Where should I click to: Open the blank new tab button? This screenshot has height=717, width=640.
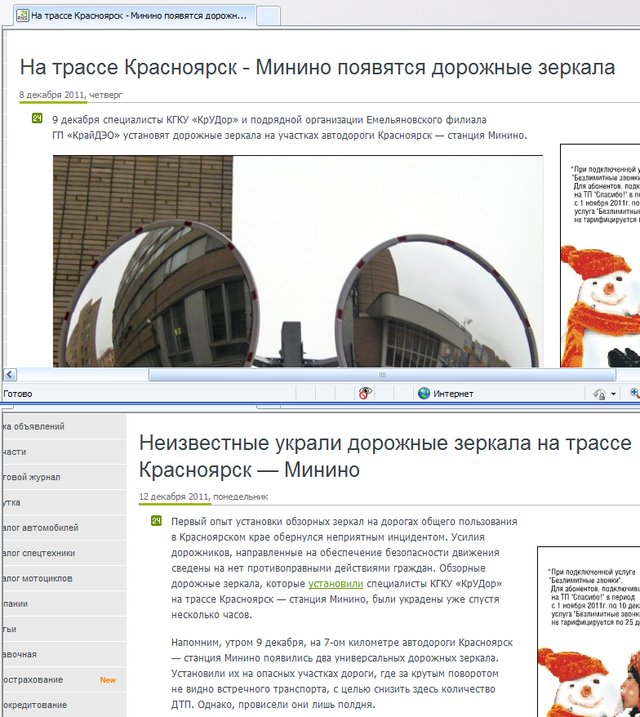click(x=268, y=16)
